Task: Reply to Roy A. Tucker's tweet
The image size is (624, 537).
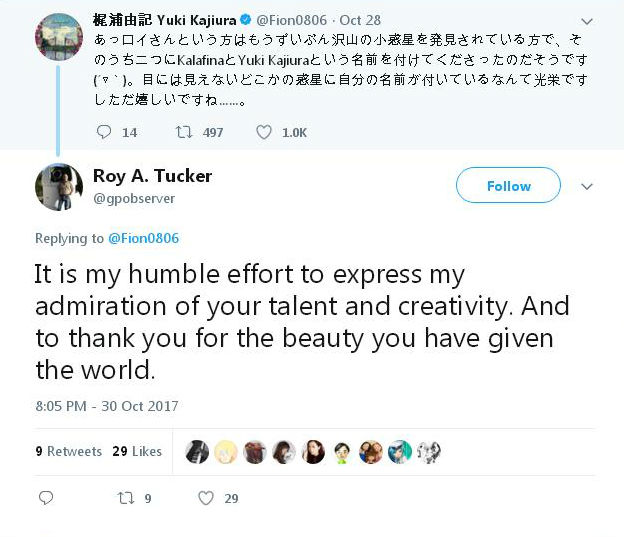Action: point(46,498)
